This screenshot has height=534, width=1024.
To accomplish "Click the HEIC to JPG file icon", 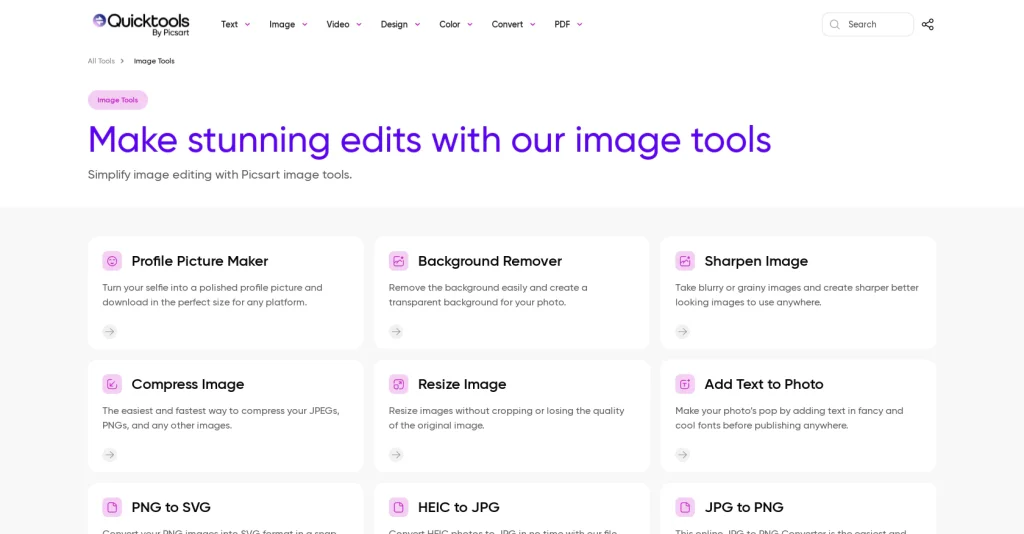I will click(x=398, y=507).
